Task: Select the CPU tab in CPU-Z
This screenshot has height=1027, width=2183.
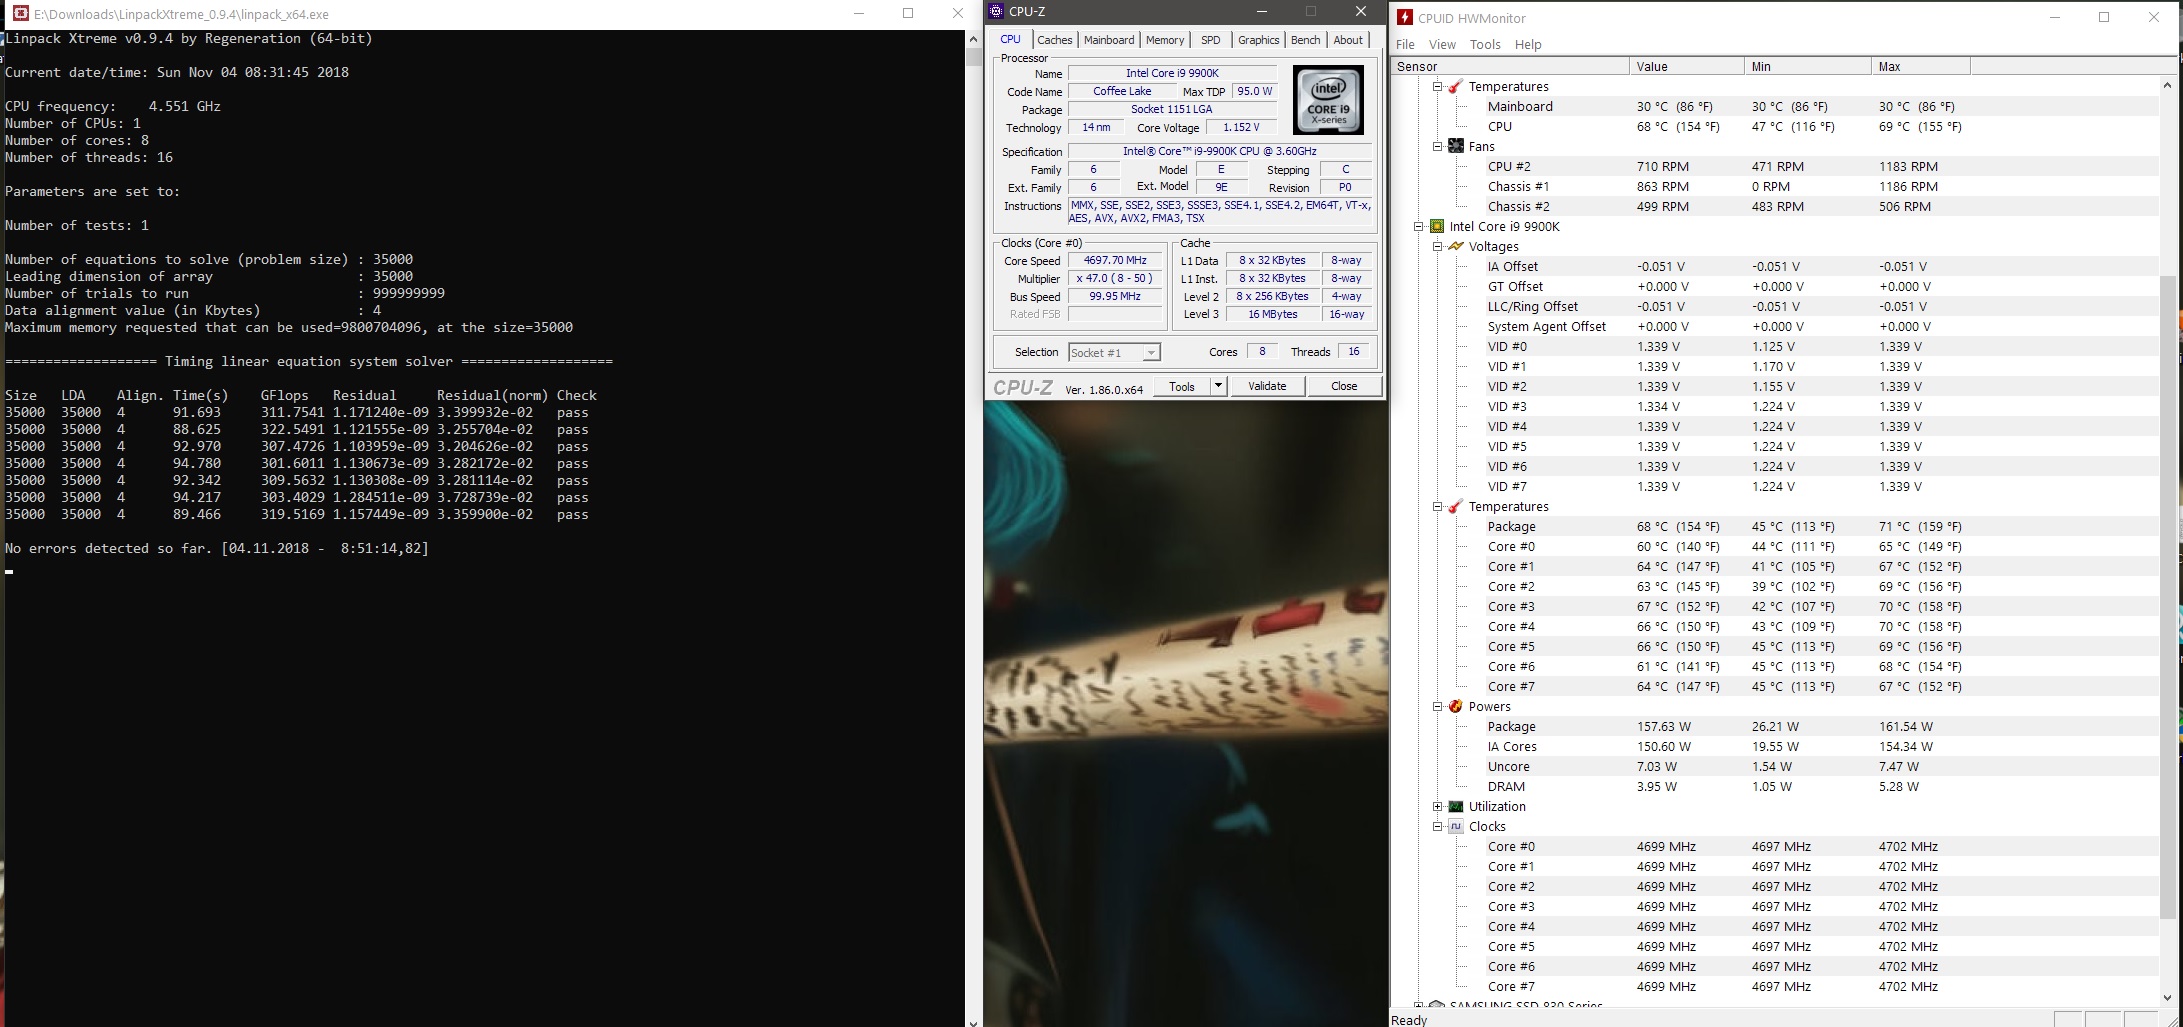Action: pos(1011,39)
